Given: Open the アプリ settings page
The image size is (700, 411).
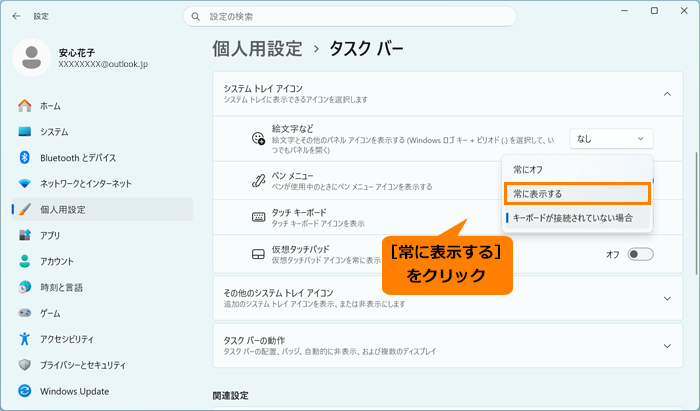Looking at the screenshot, I should [102, 235].
